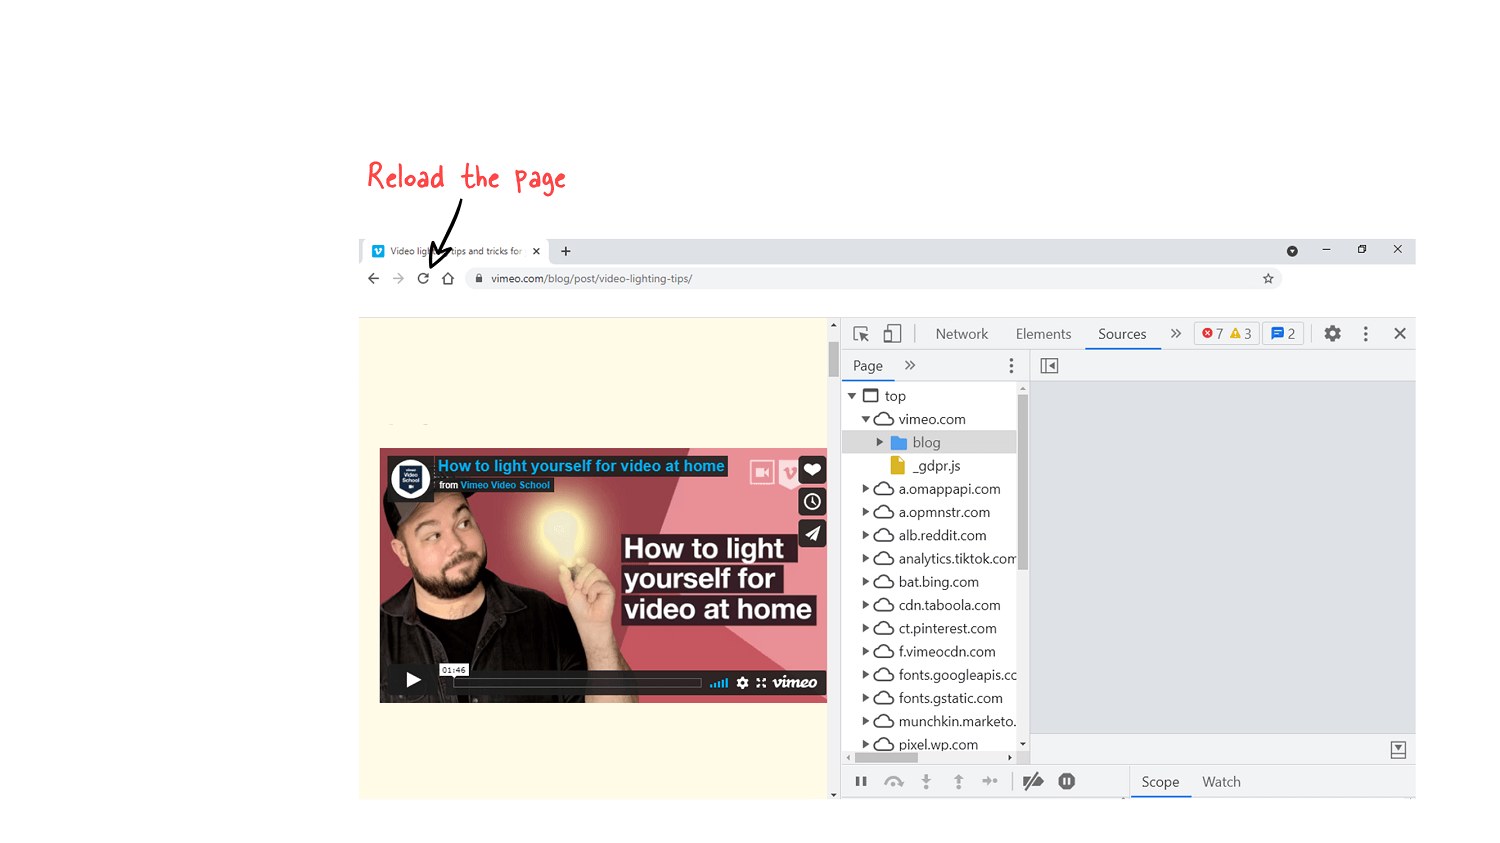The image size is (1500, 843).
Task: Reload the page with the refresh icon
Action: [423, 279]
